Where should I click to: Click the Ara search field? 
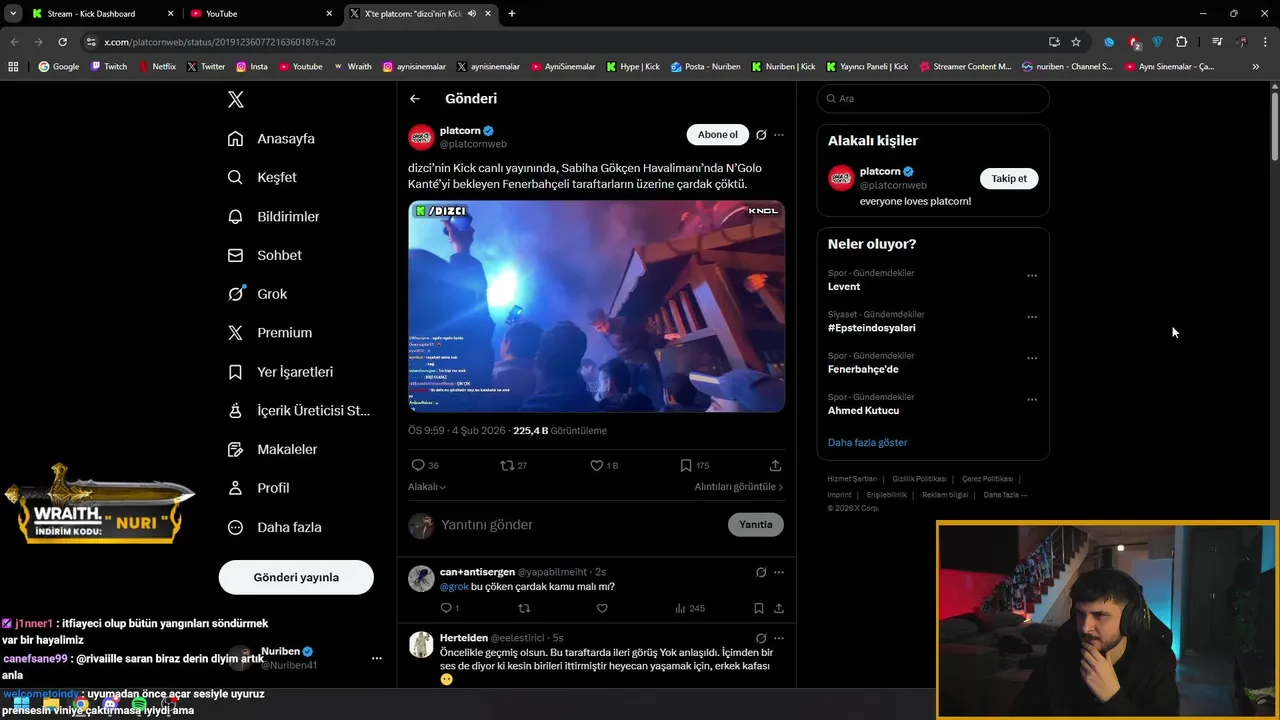(933, 99)
